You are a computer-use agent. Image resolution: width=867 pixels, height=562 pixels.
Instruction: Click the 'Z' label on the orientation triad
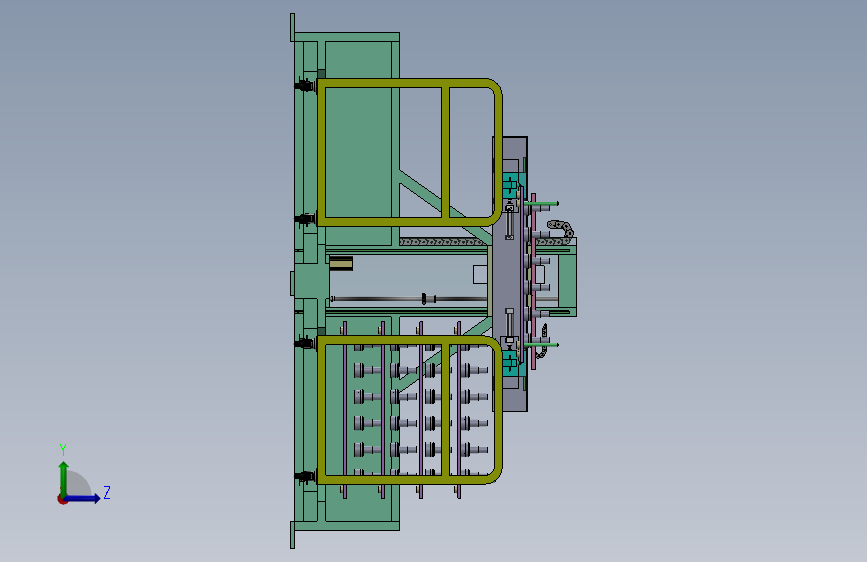[107, 492]
